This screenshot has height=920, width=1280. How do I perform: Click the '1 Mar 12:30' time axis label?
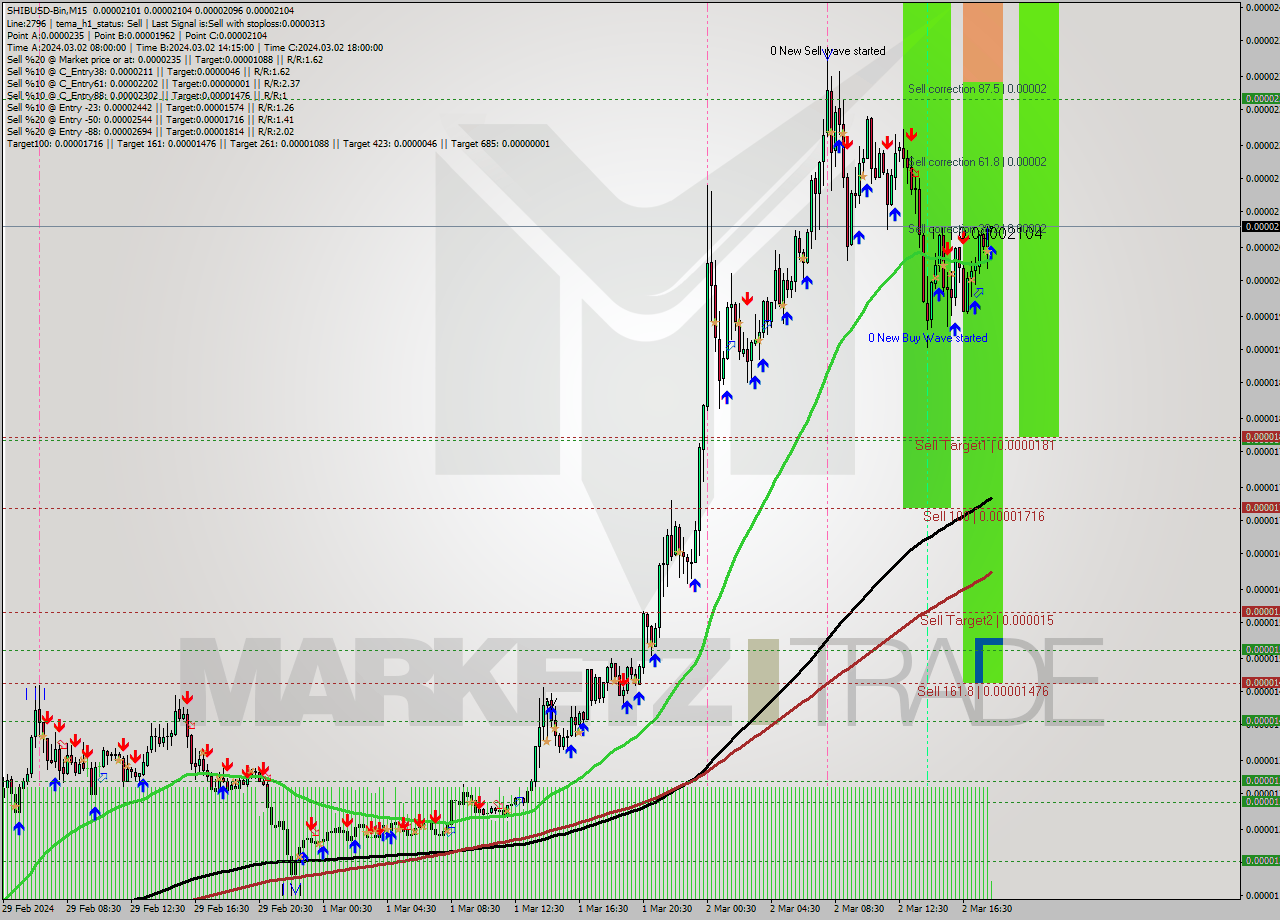(540, 909)
